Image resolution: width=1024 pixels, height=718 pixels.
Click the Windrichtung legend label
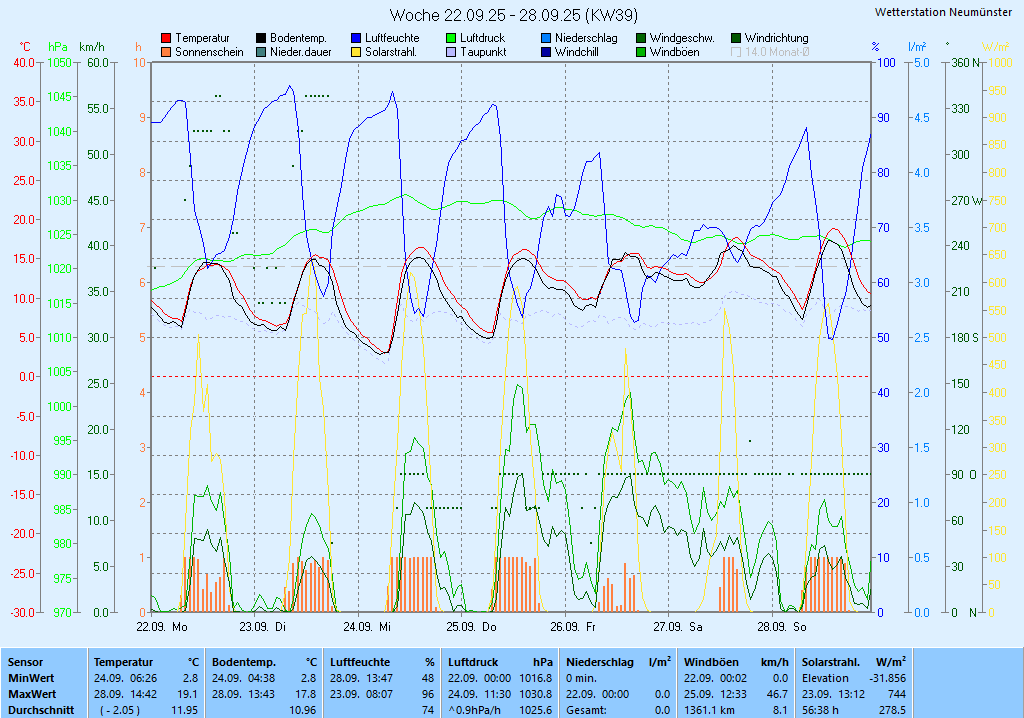click(x=776, y=38)
